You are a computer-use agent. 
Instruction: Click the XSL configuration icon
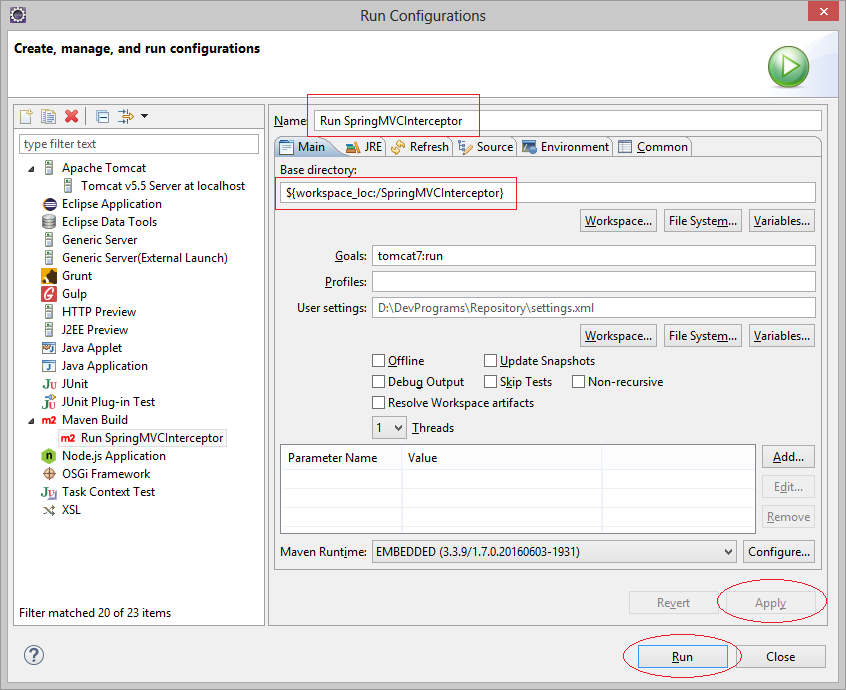pos(49,510)
